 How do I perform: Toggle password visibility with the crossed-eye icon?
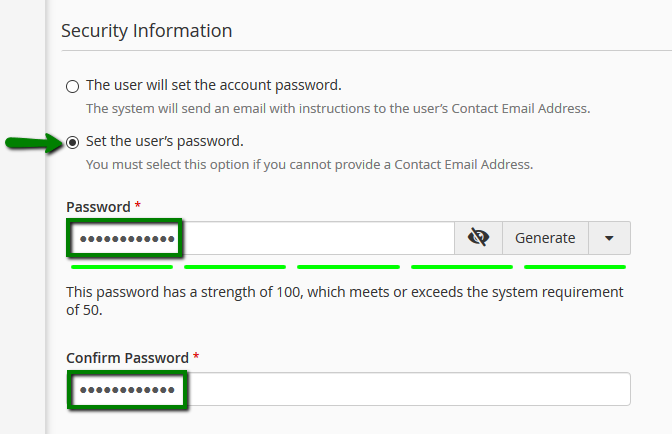click(478, 238)
